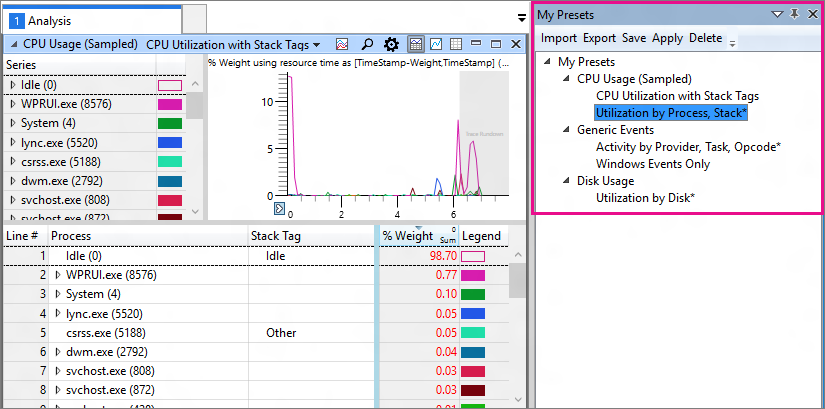Click Idle (0) series color swatch
Image resolution: width=825 pixels, height=409 pixels.
tap(169, 85)
